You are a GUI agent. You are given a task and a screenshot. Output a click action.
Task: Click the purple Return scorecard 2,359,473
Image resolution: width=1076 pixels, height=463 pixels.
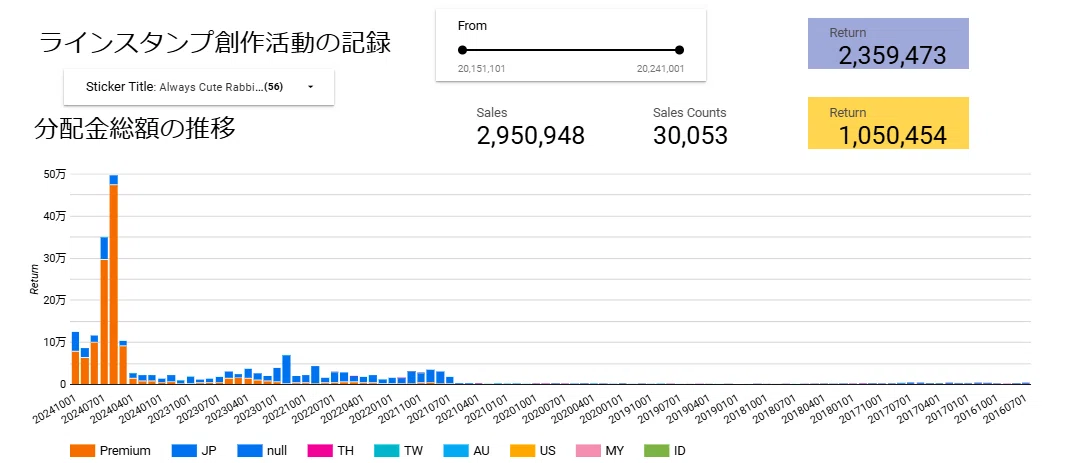tap(888, 44)
